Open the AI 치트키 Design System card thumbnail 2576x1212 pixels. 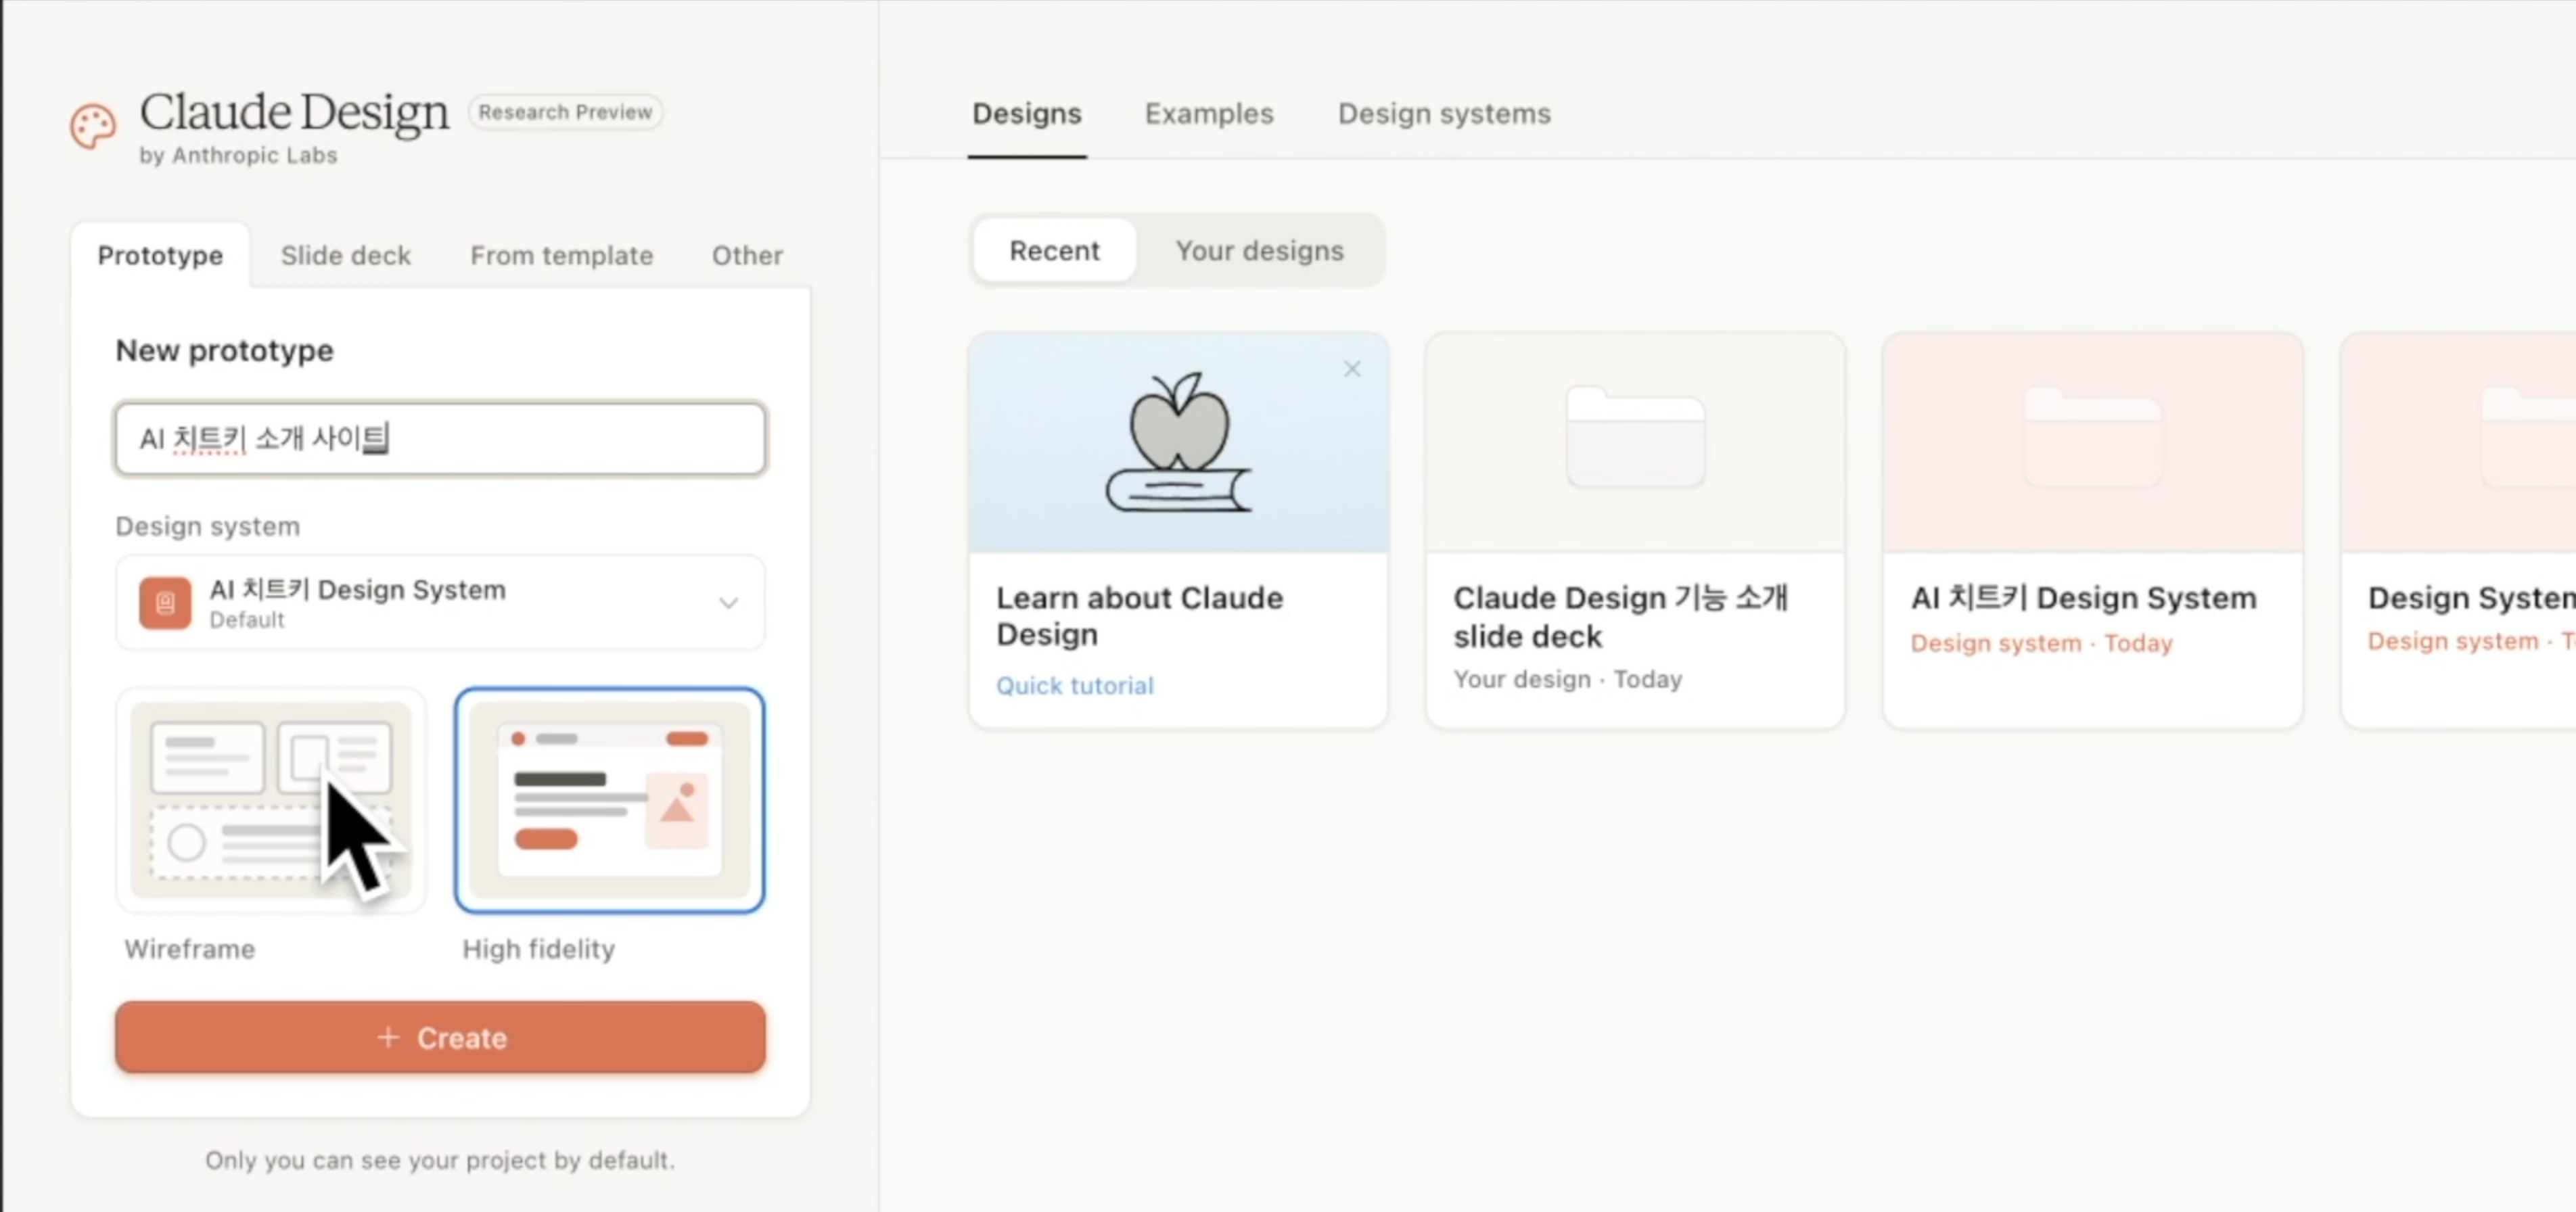(2092, 443)
